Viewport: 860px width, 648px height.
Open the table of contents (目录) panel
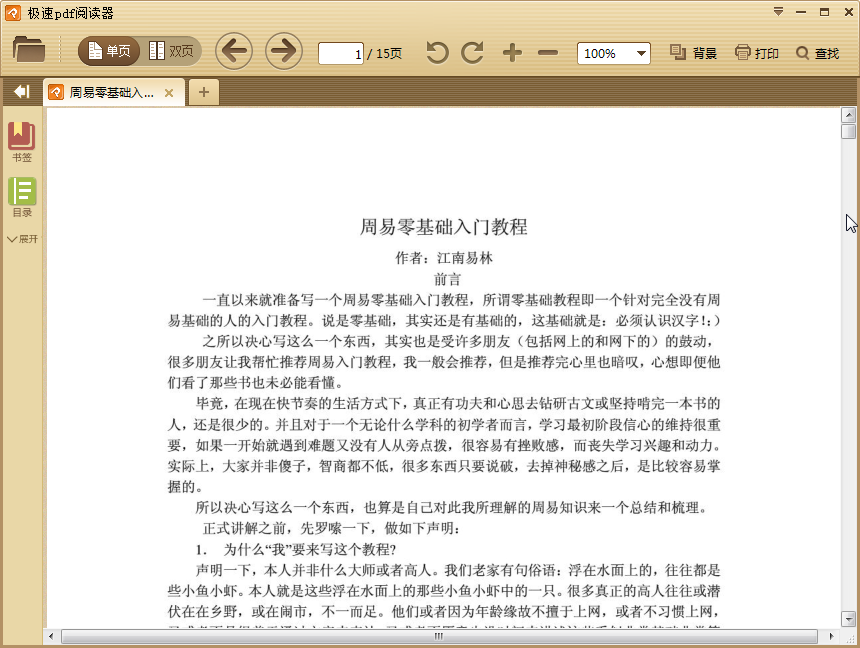coord(22,197)
